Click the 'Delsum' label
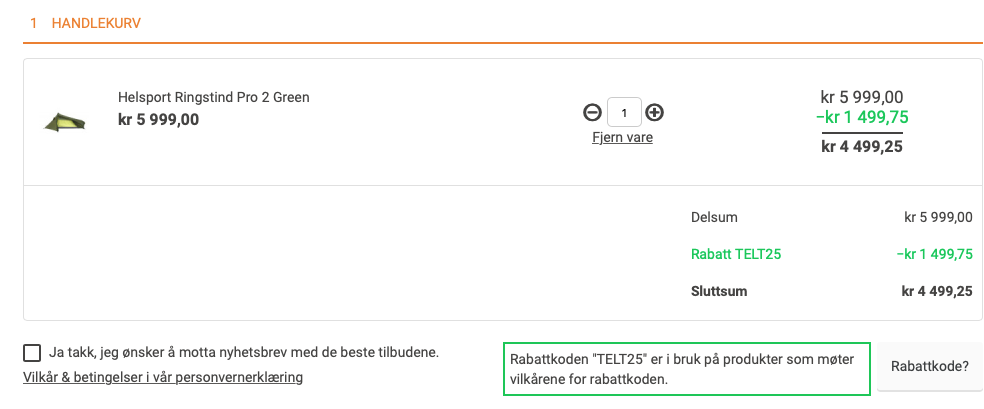Image resolution: width=984 pixels, height=409 pixels. (x=714, y=217)
